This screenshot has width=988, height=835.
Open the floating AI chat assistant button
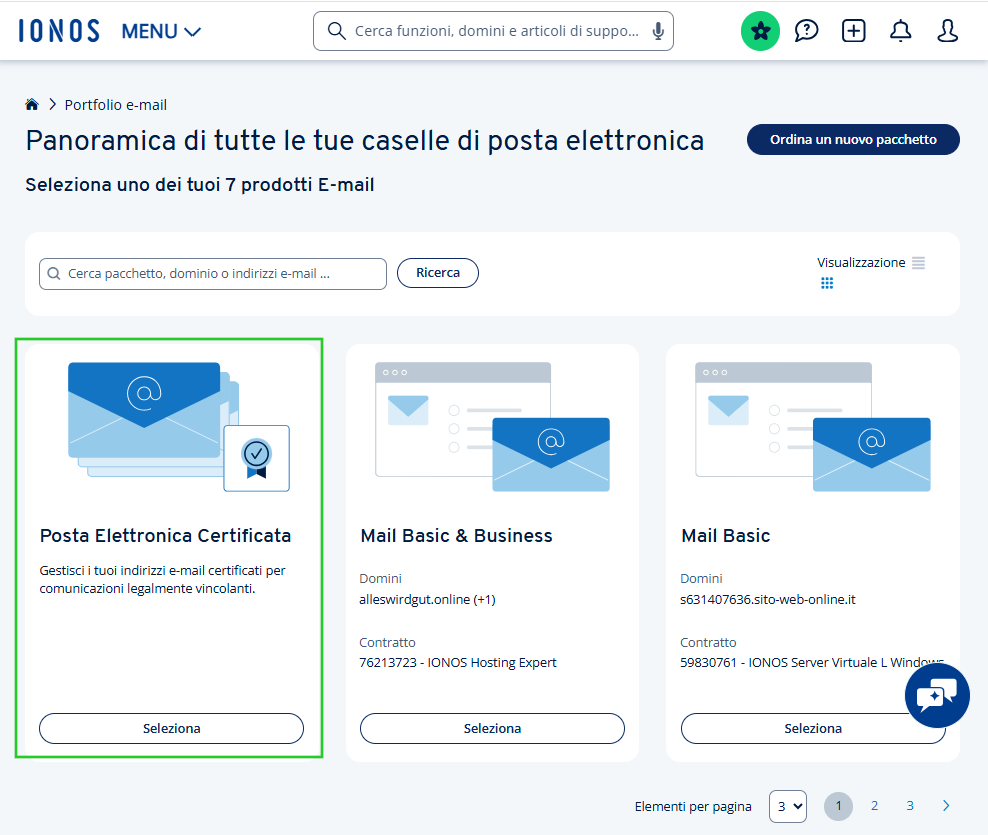937,695
